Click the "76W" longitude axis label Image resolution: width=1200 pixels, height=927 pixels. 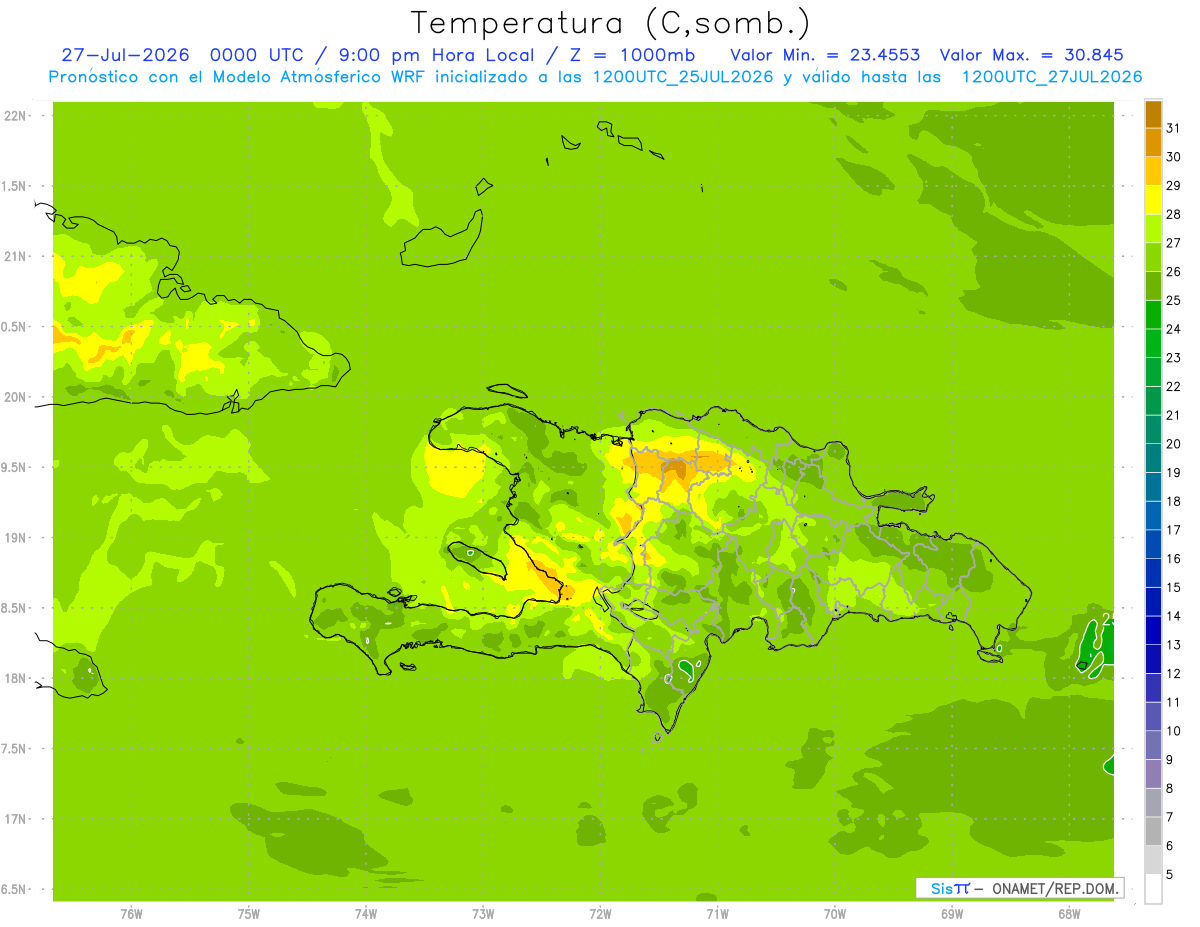131,914
